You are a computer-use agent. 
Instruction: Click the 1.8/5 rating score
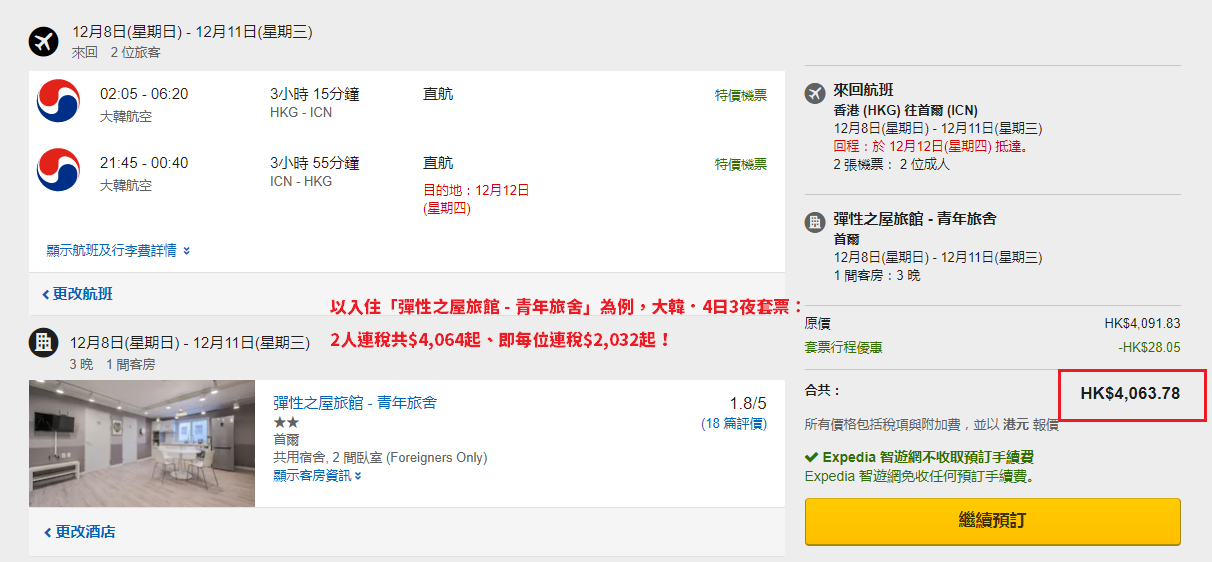pos(746,403)
